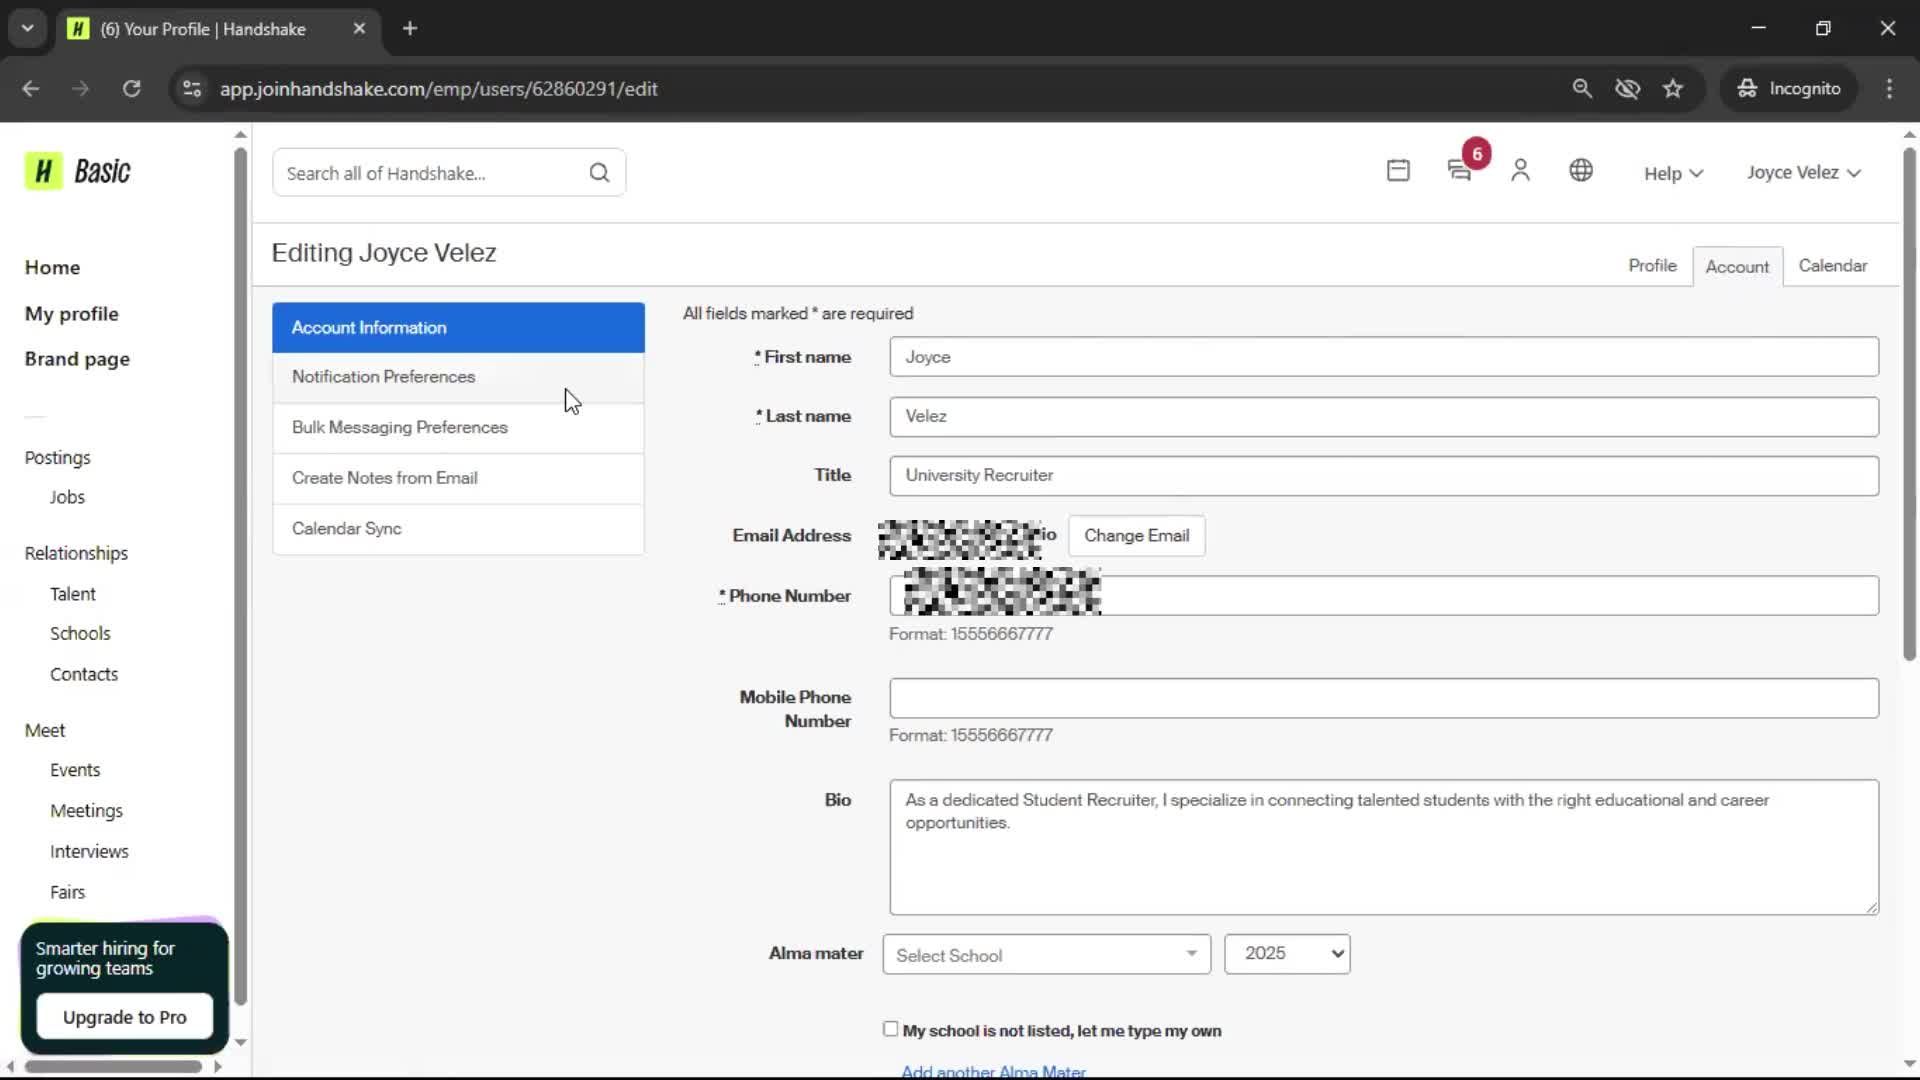1920x1080 pixels.
Task: Switch to the Calendar tab
Action: [x=1832, y=265]
